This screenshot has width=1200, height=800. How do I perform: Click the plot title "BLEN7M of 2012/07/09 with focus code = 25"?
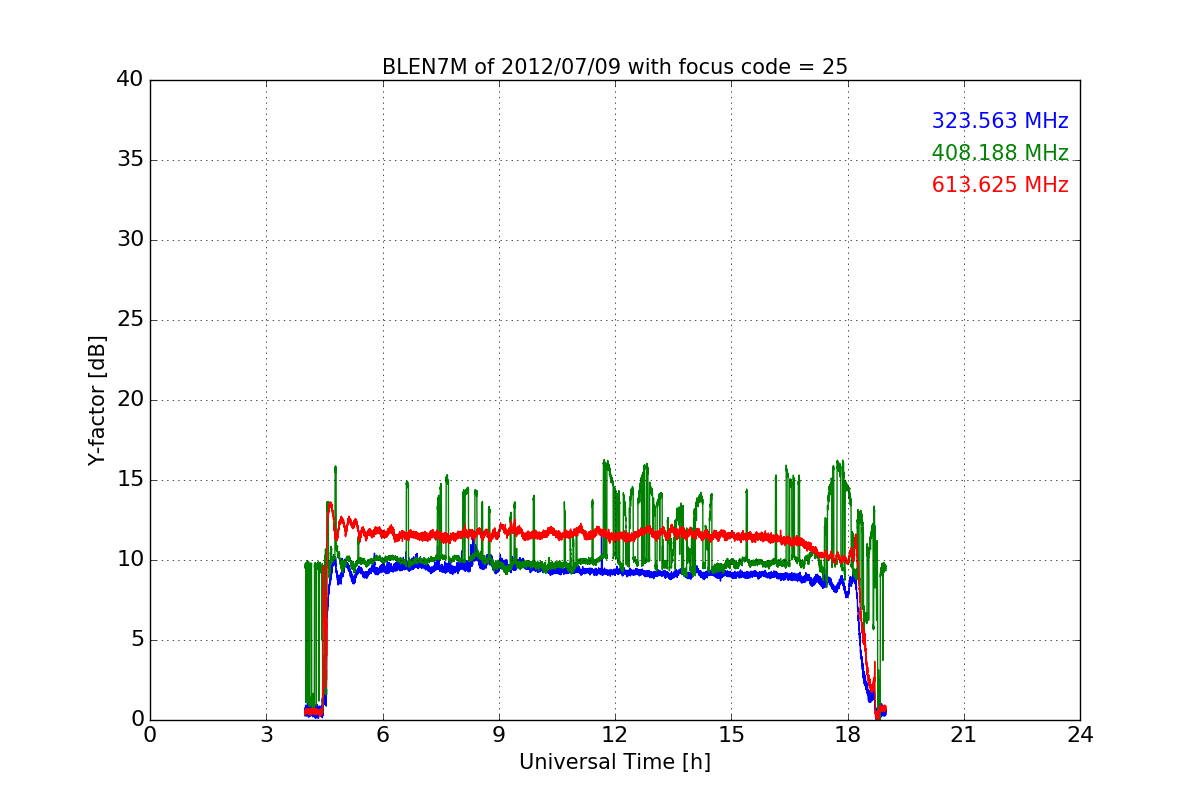[614, 67]
